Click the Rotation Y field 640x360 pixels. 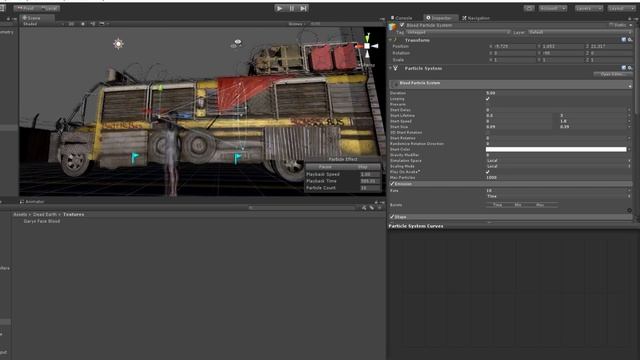(563, 53)
